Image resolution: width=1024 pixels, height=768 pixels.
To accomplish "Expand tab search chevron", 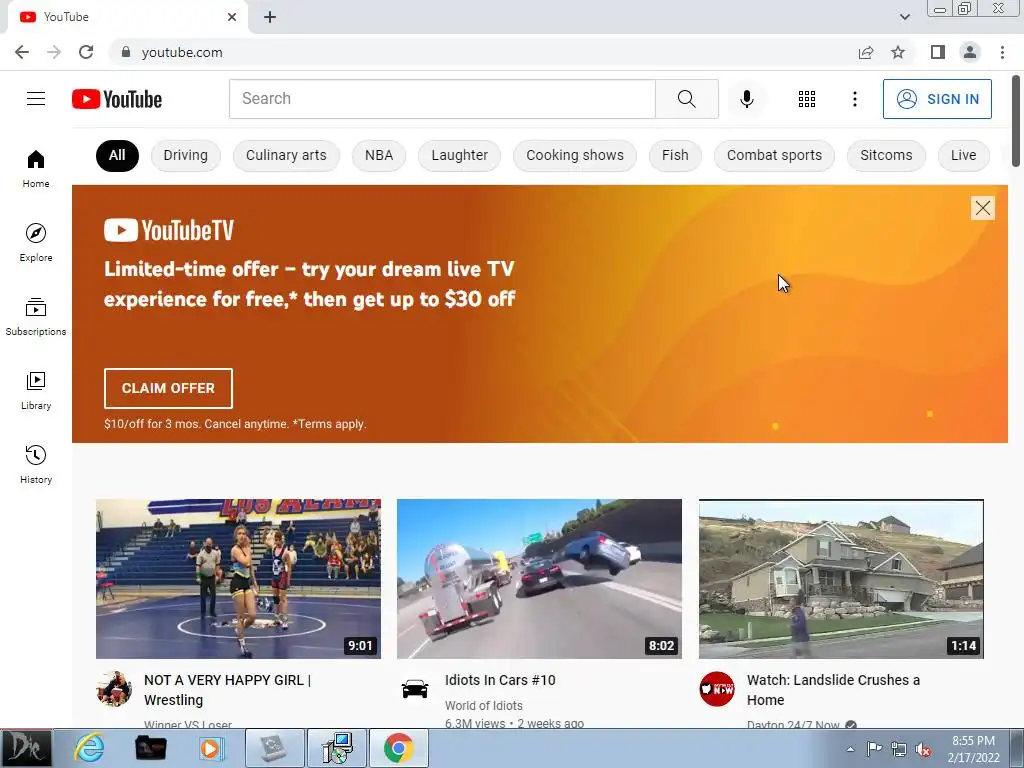I will coord(904,17).
